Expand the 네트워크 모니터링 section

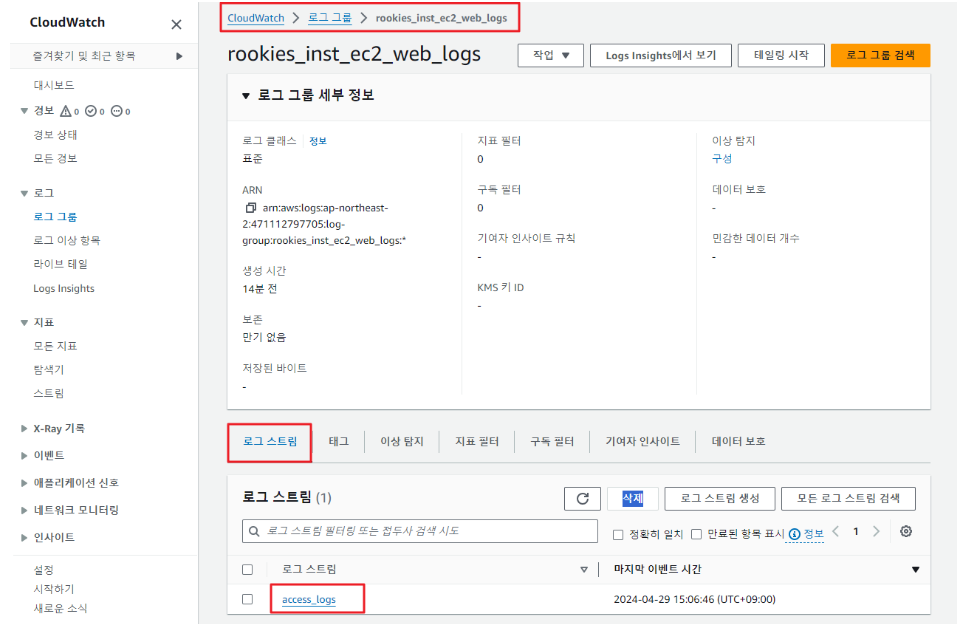click(24, 511)
